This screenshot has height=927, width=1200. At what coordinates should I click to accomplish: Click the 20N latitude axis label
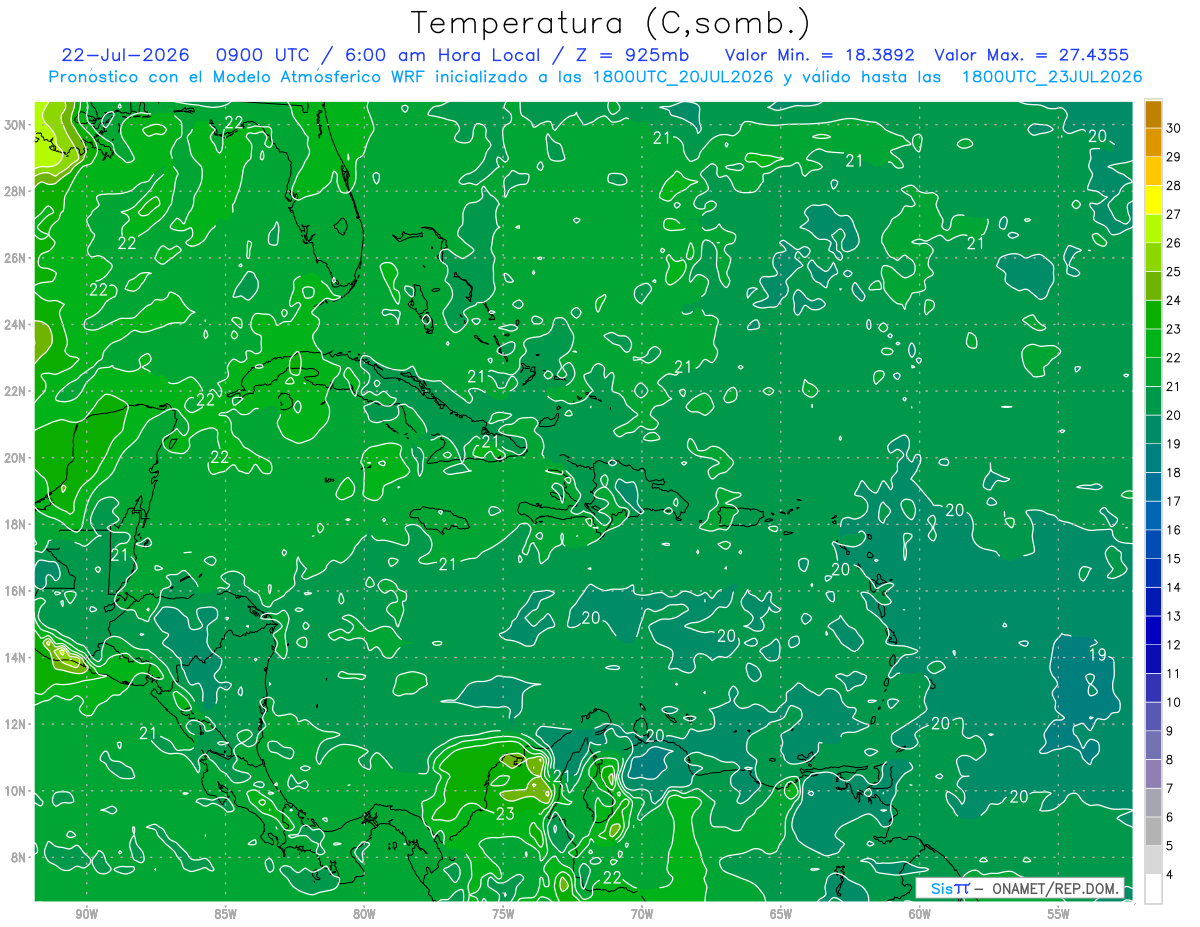click(x=16, y=458)
